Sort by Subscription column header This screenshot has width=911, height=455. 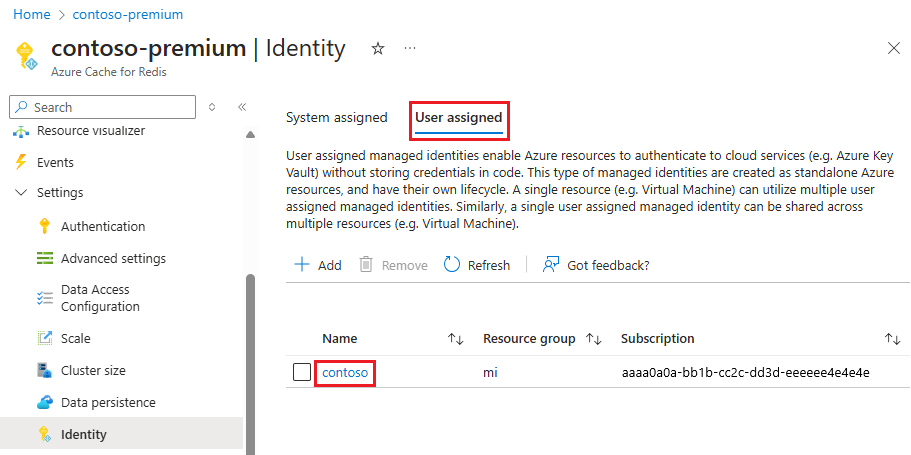pos(658,339)
